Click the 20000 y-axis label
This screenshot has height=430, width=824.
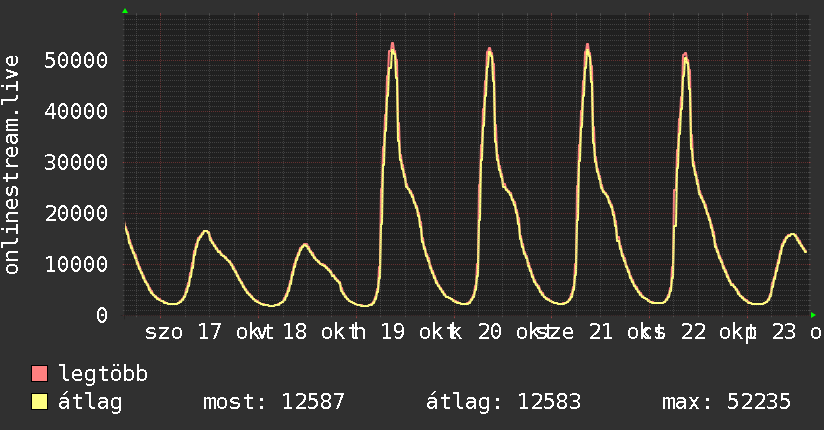tap(76, 213)
